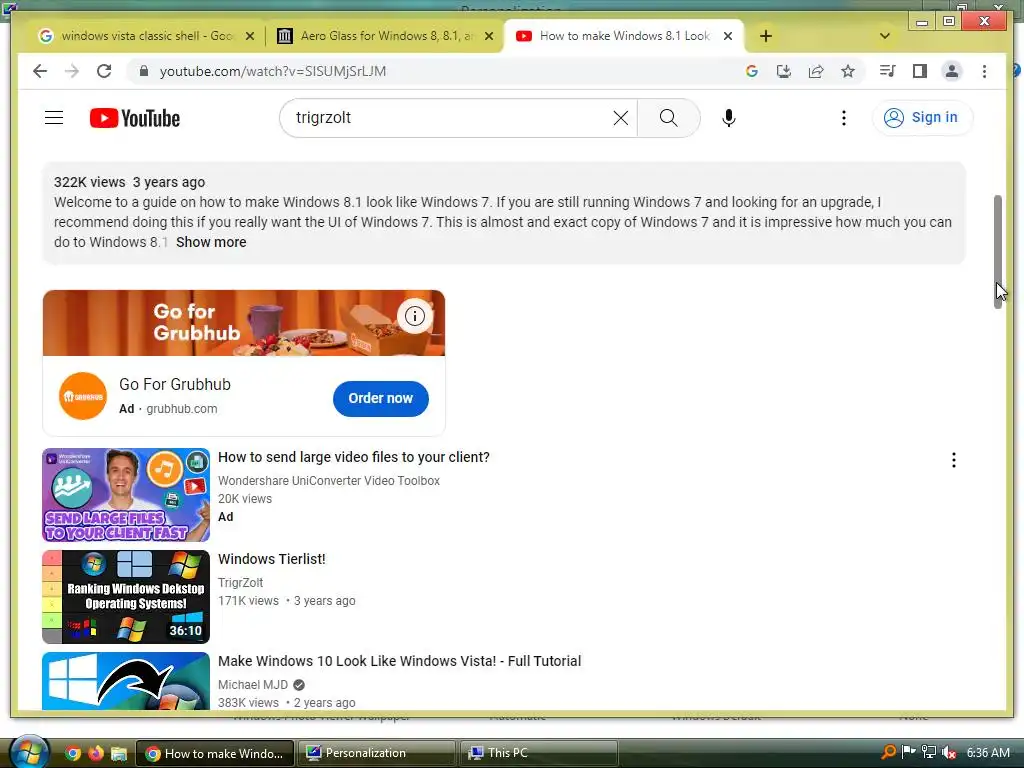Screen dimensions: 1024x768
Task: Click the orange Grubhub logo avatar
Action: (x=82, y=396)
